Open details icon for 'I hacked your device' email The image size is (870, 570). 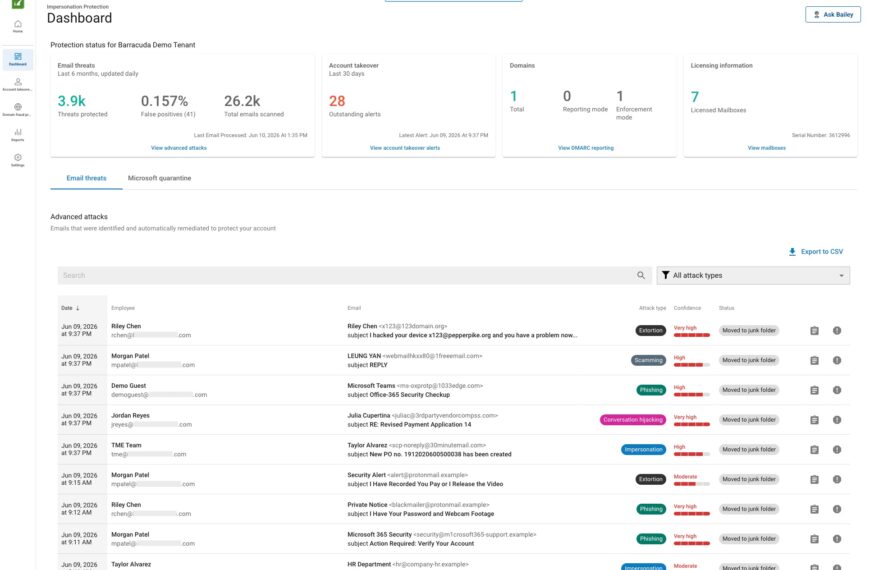pos(815,331)
